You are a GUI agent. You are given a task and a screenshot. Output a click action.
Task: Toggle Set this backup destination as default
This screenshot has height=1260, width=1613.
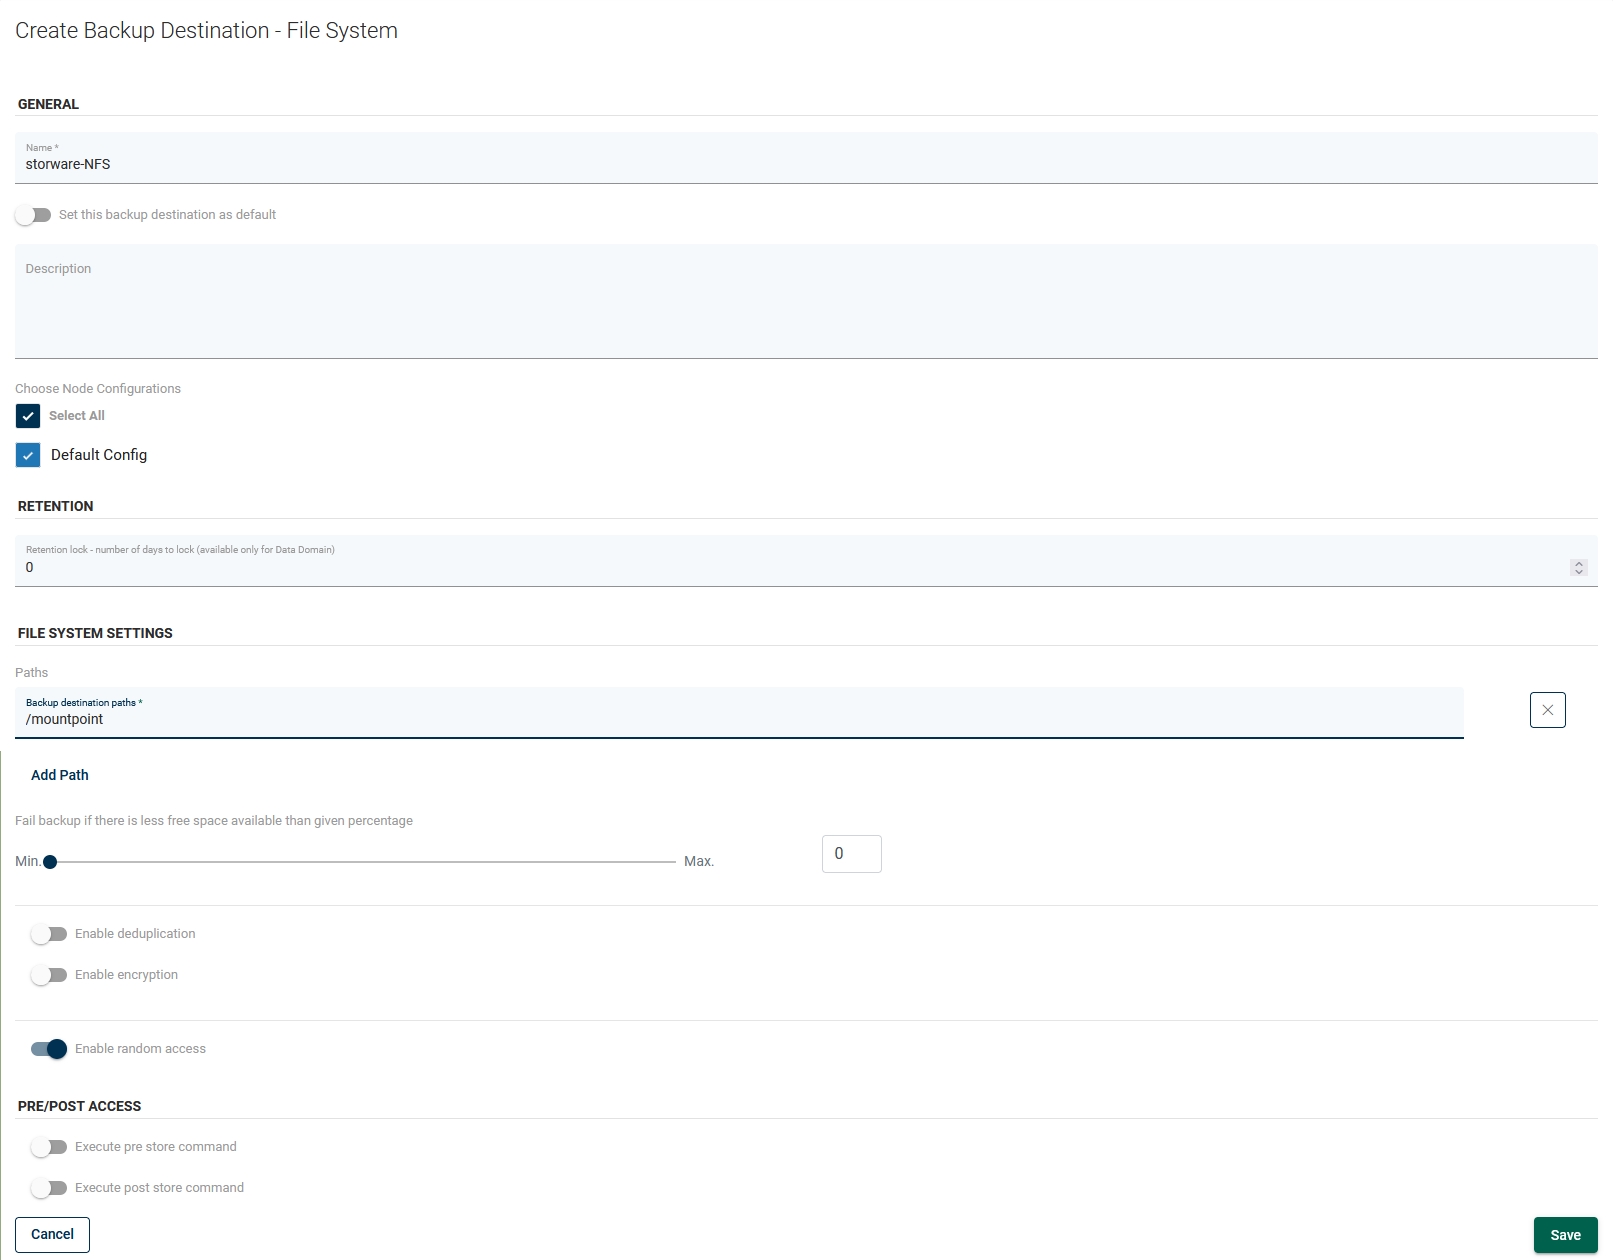33,215
